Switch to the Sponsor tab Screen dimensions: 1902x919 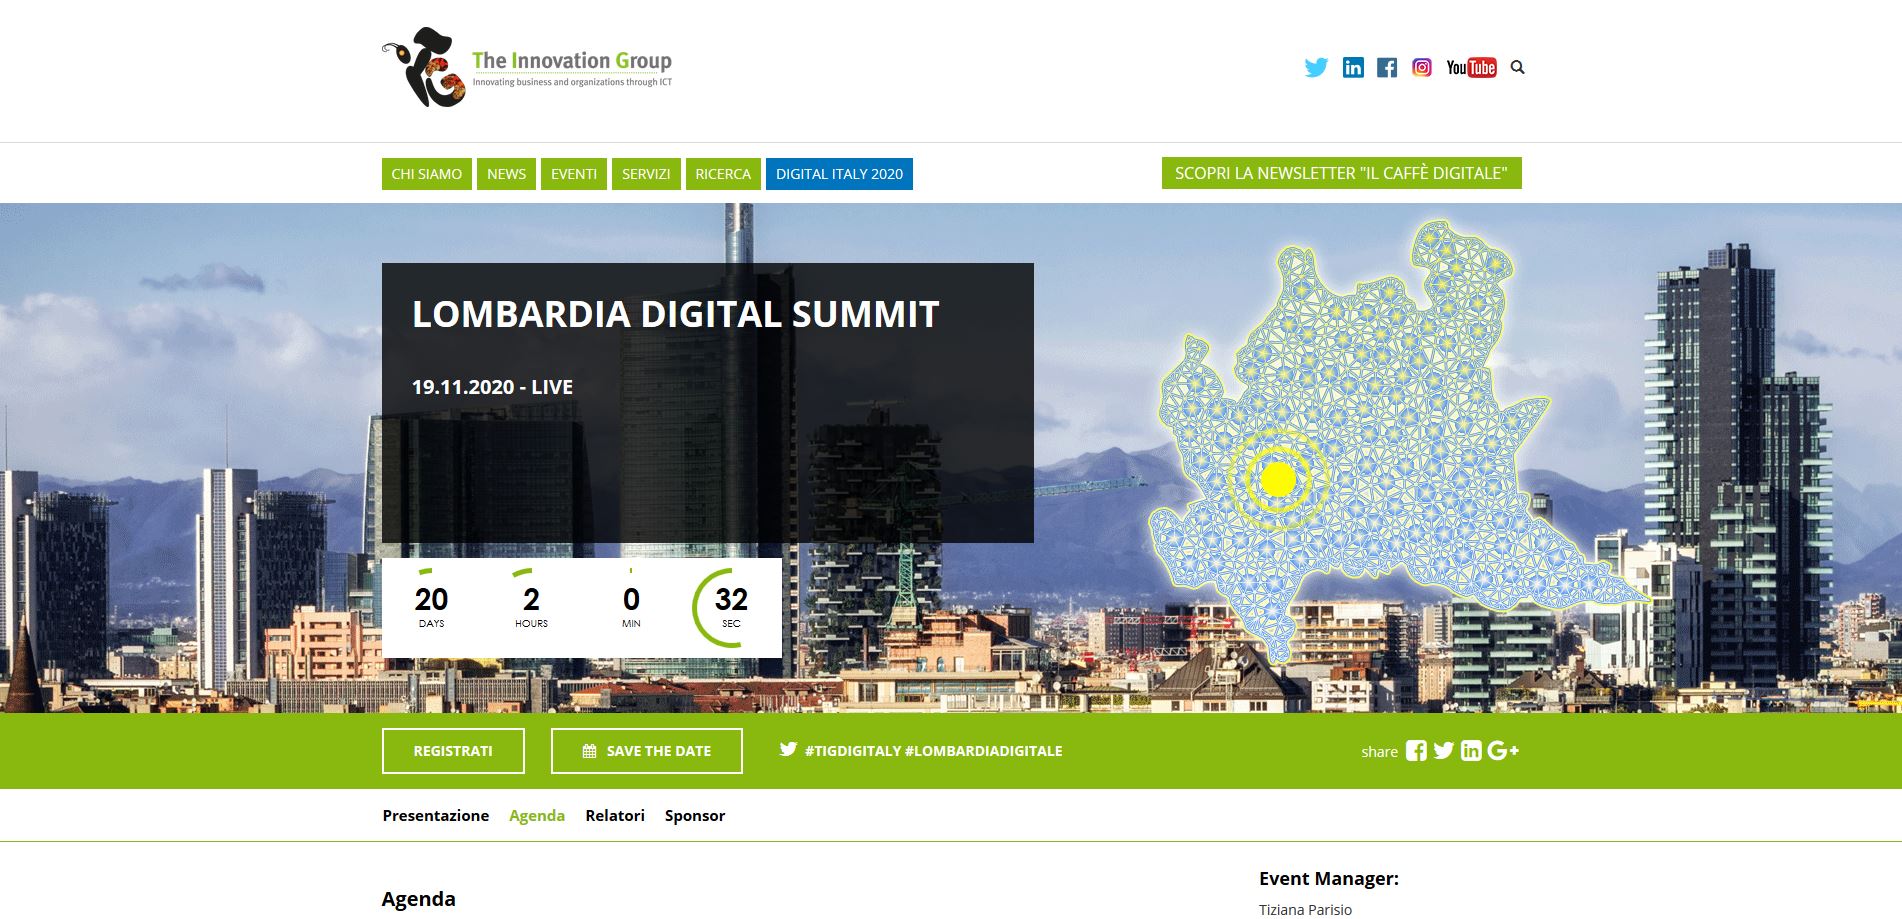[x=695, y=816]
